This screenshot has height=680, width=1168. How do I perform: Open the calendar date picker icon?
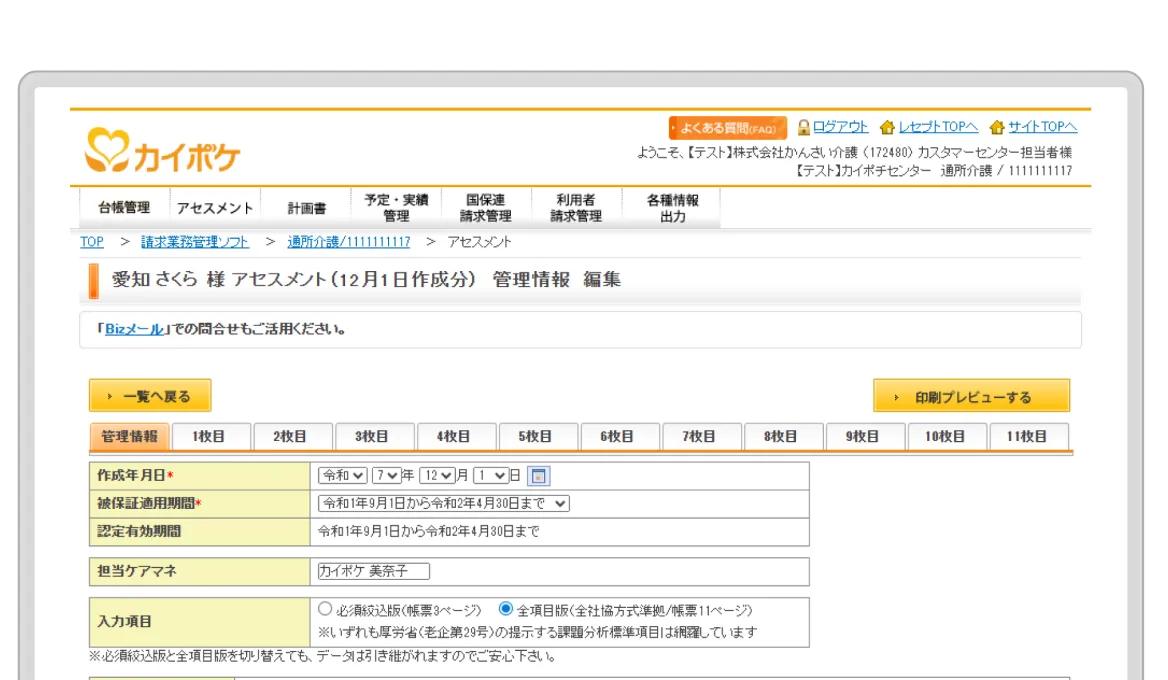[x=538, y=476]
